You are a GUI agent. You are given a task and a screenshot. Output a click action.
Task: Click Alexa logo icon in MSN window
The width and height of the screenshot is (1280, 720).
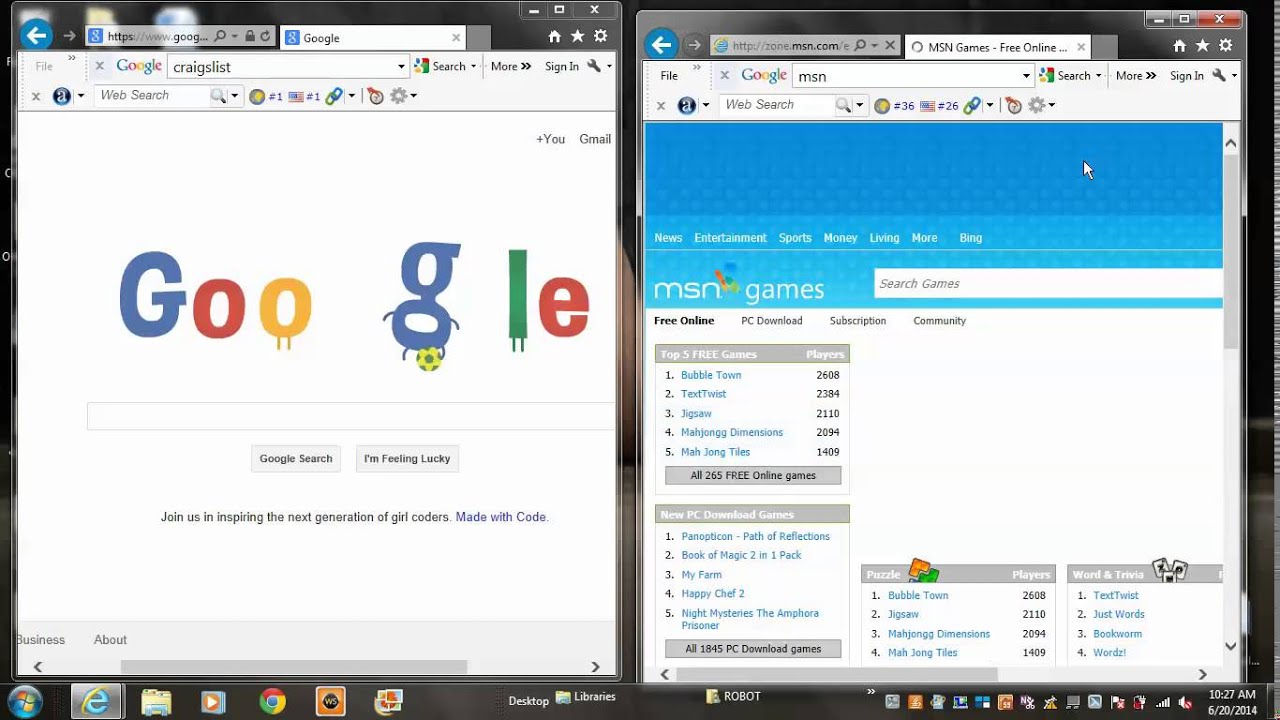(686, 105)
